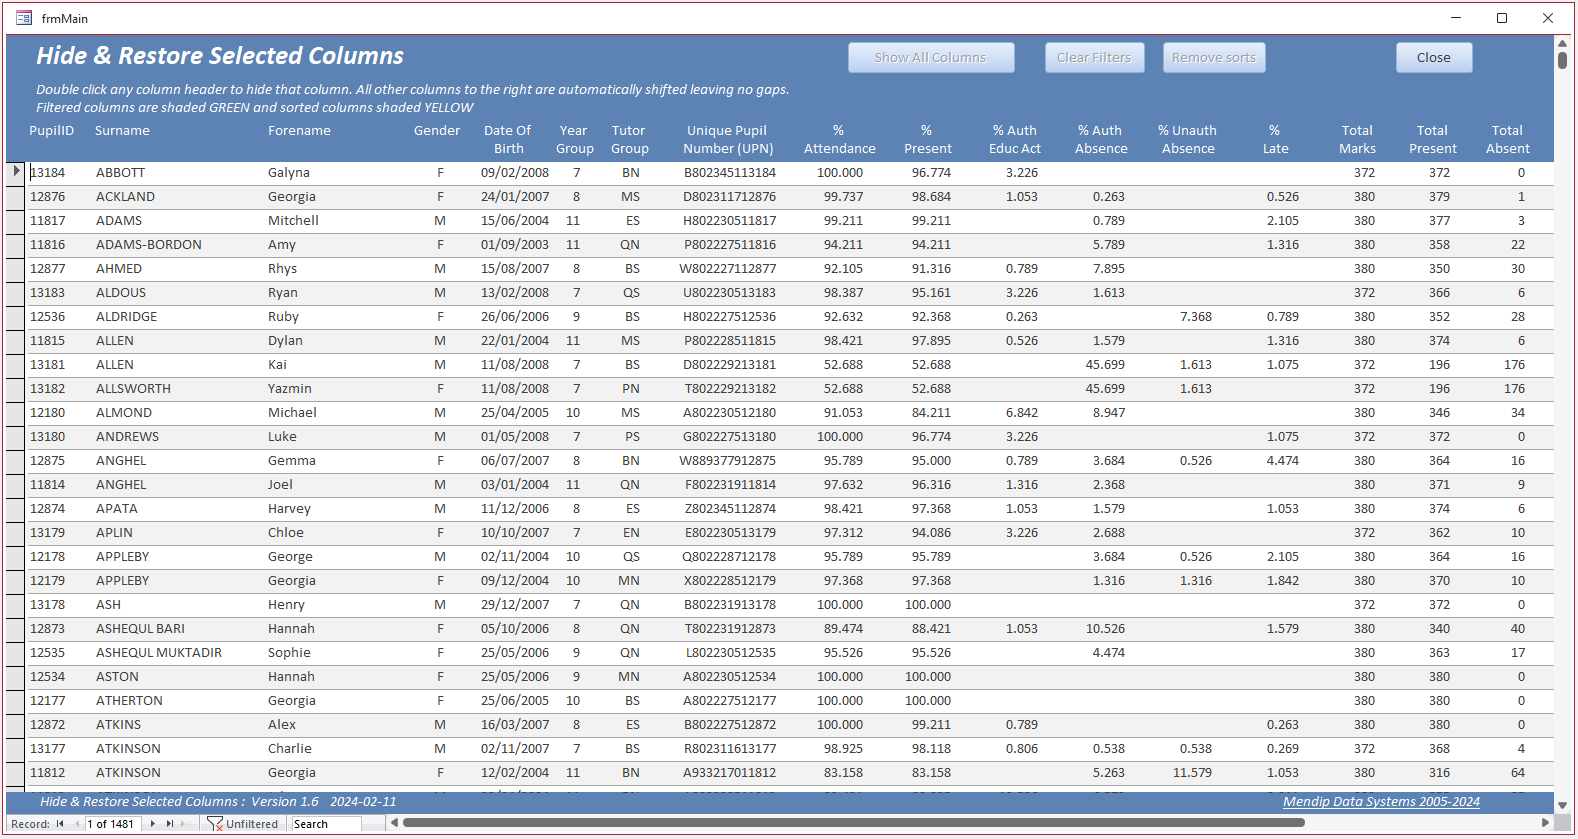
Task: Open Mendip Data Systems 2005-2024 link
Action: (1381, 802)
